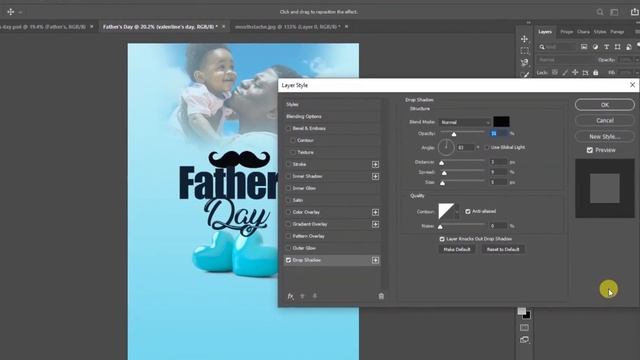Click the Angle dial control

tap(446, 147)
